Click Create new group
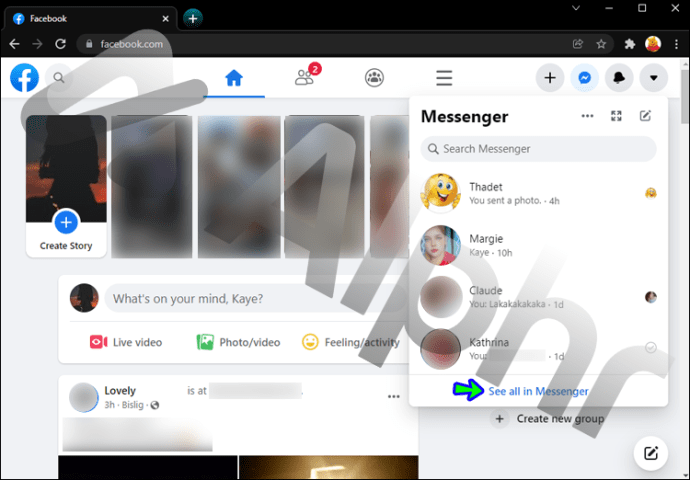The height and width of the screenshot is (480, 690). click(x=547, y=418)
